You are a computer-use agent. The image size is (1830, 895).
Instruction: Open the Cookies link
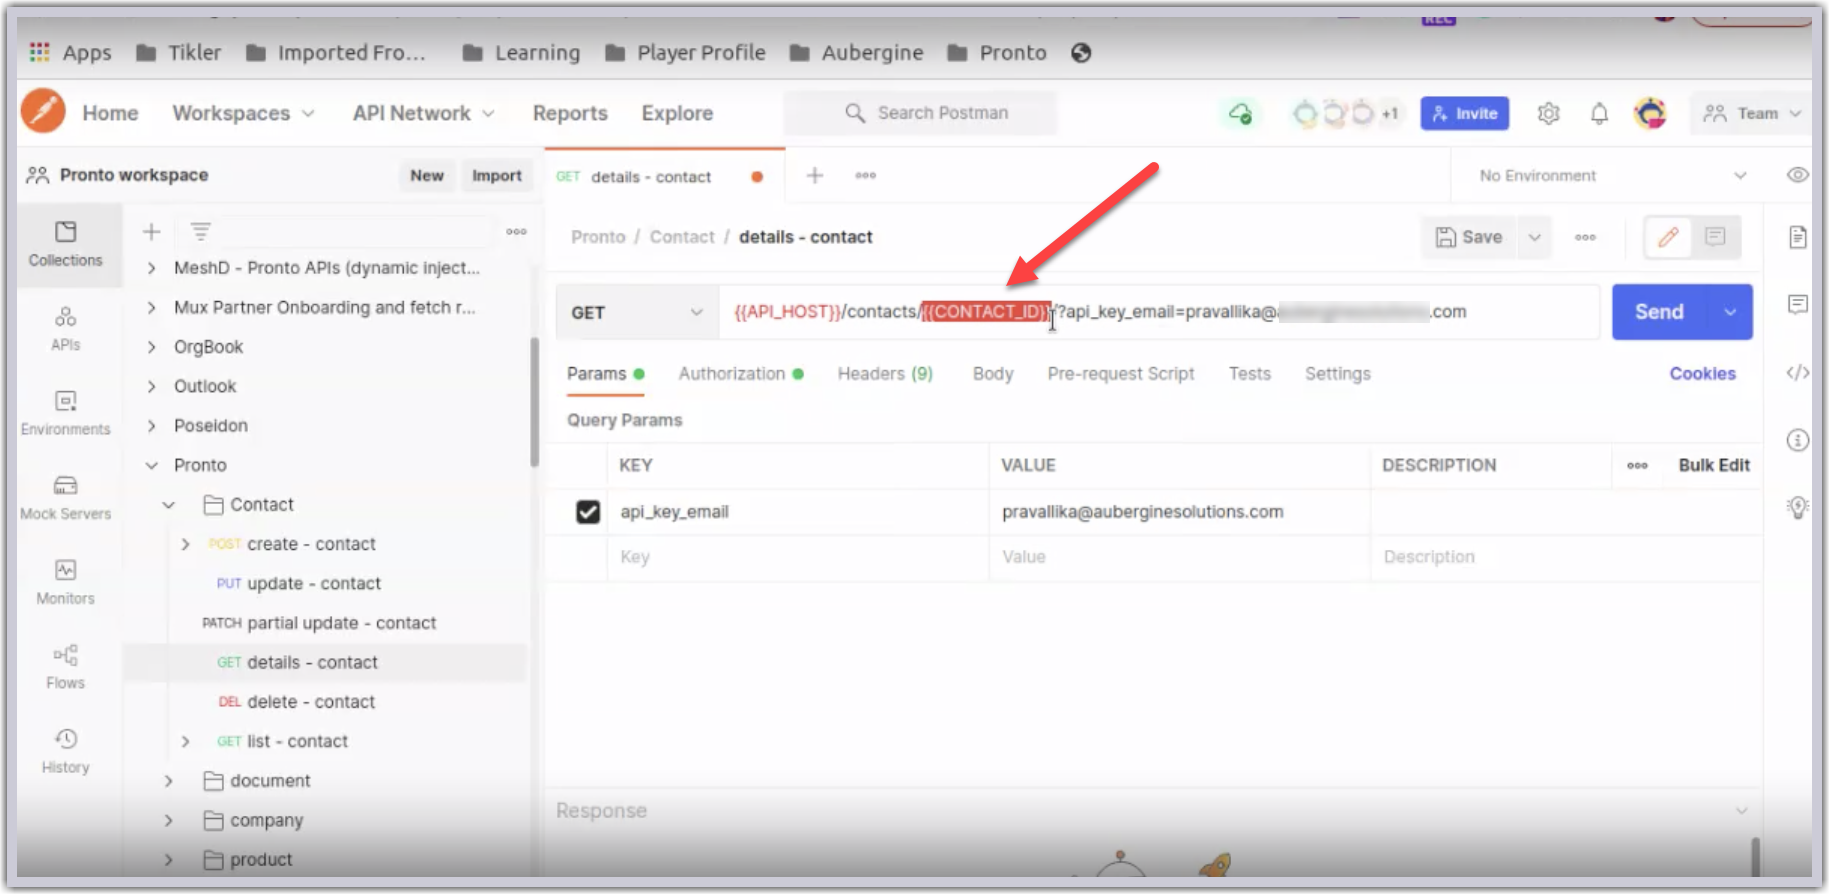pyautogui.click(x=1702, y=374)
